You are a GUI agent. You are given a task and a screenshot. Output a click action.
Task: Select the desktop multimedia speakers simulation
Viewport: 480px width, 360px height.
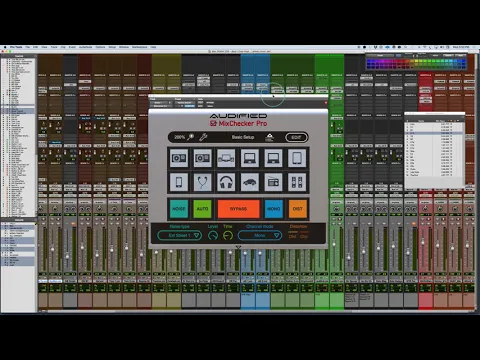[226, 158]
